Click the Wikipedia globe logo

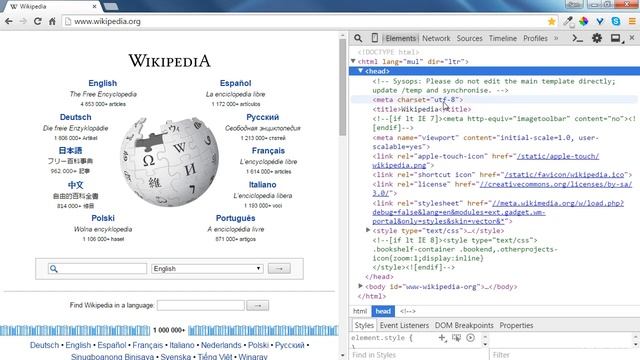[x=169, y=161]
